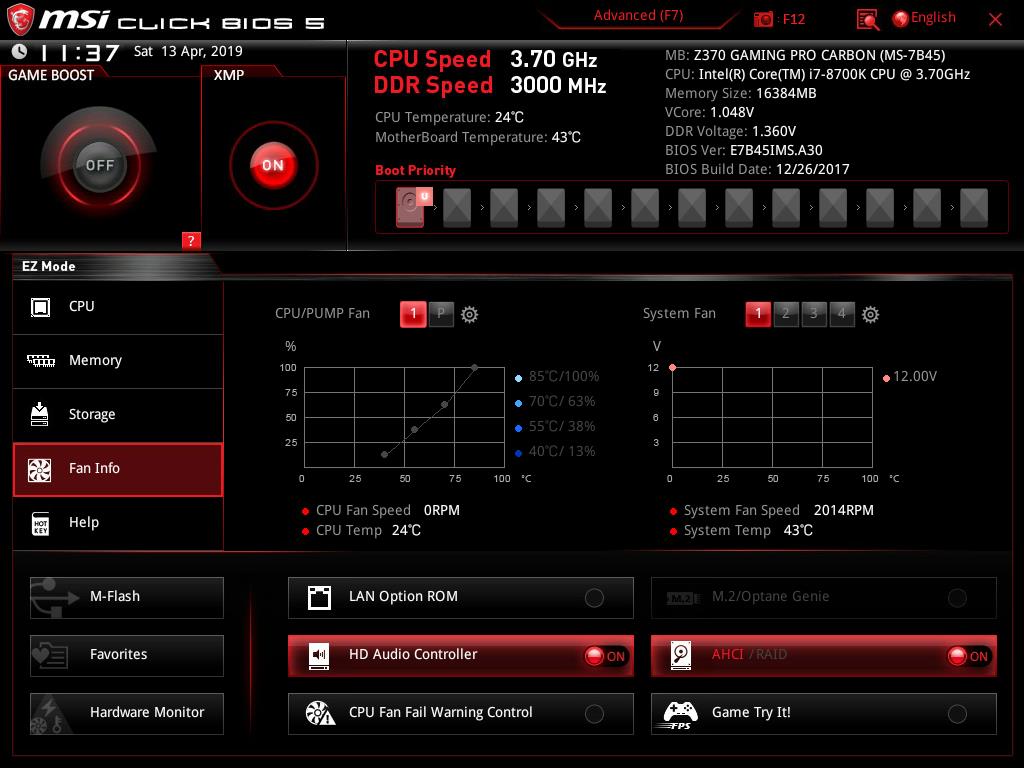Screen dimensions: 1024x768
Task: Open the M-Flash utility
Action: (x=127, y=598)
